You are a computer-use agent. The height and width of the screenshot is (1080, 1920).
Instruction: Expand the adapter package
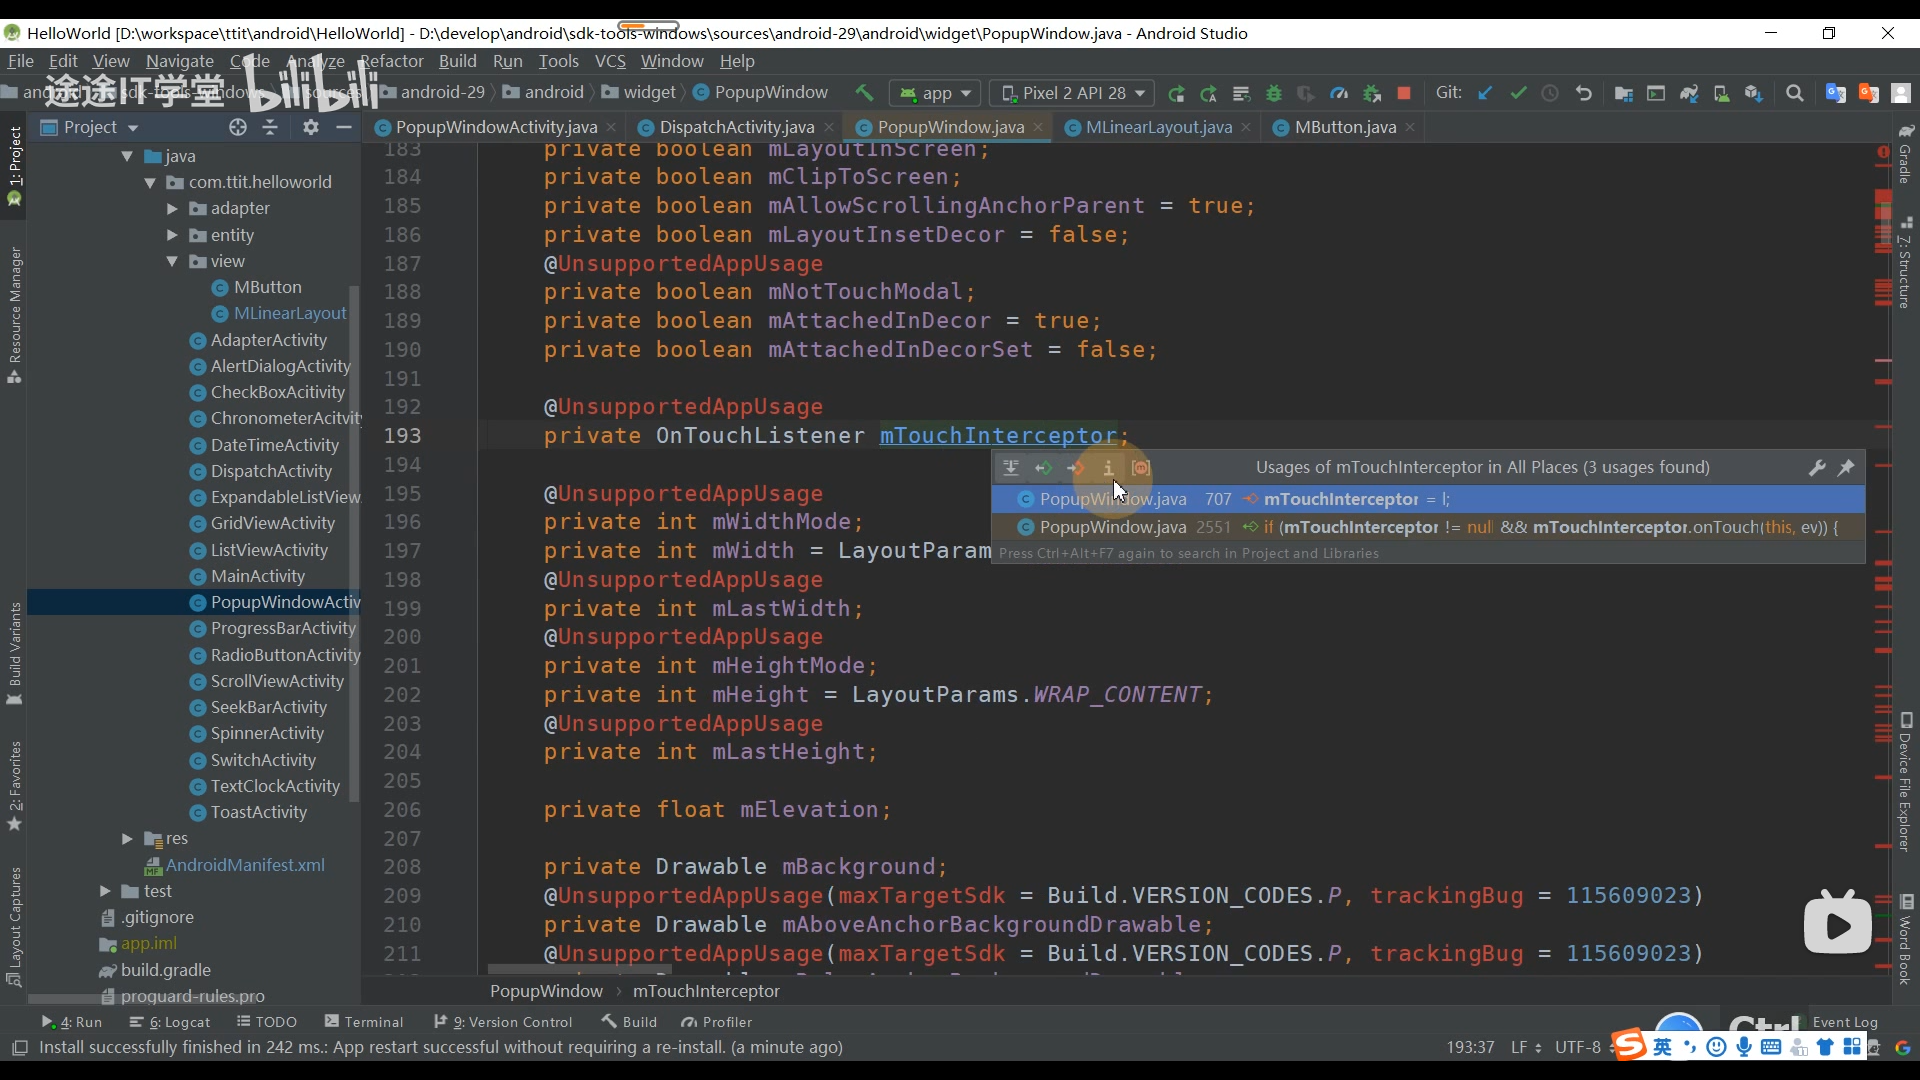(x=172, y=208)
